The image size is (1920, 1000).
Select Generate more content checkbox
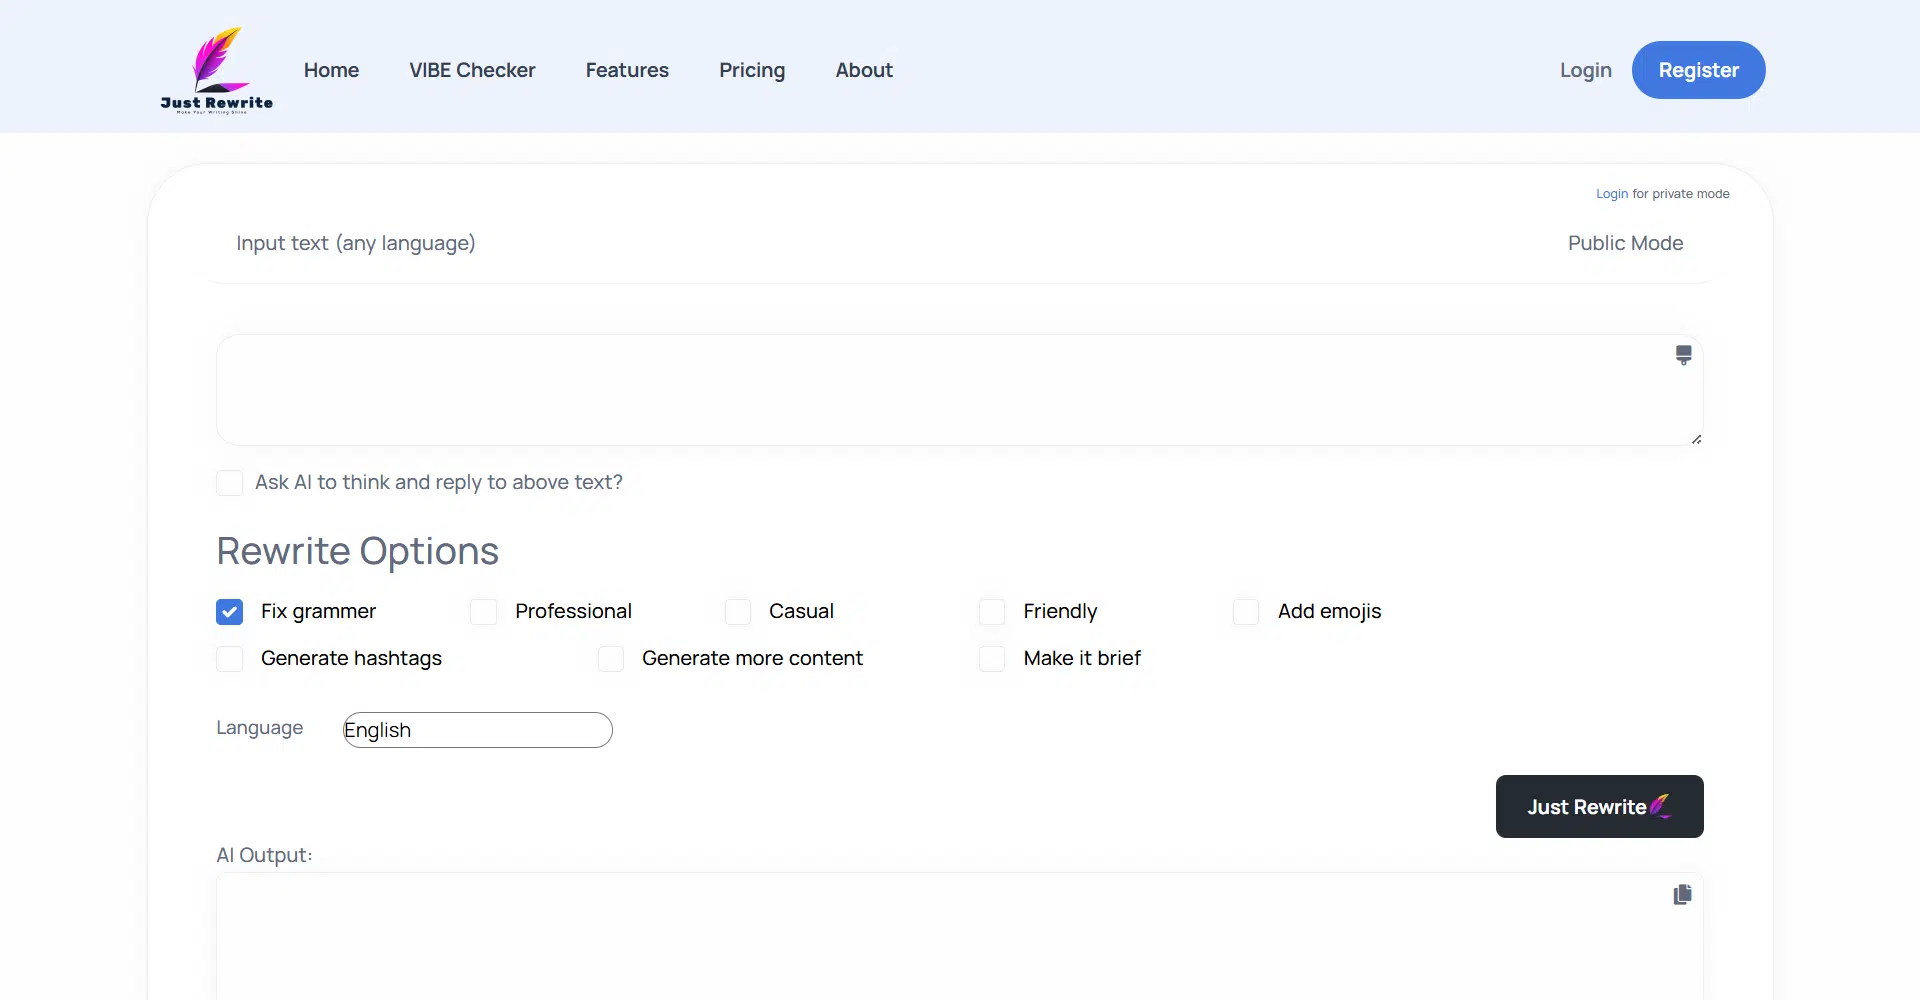[611, 659]
